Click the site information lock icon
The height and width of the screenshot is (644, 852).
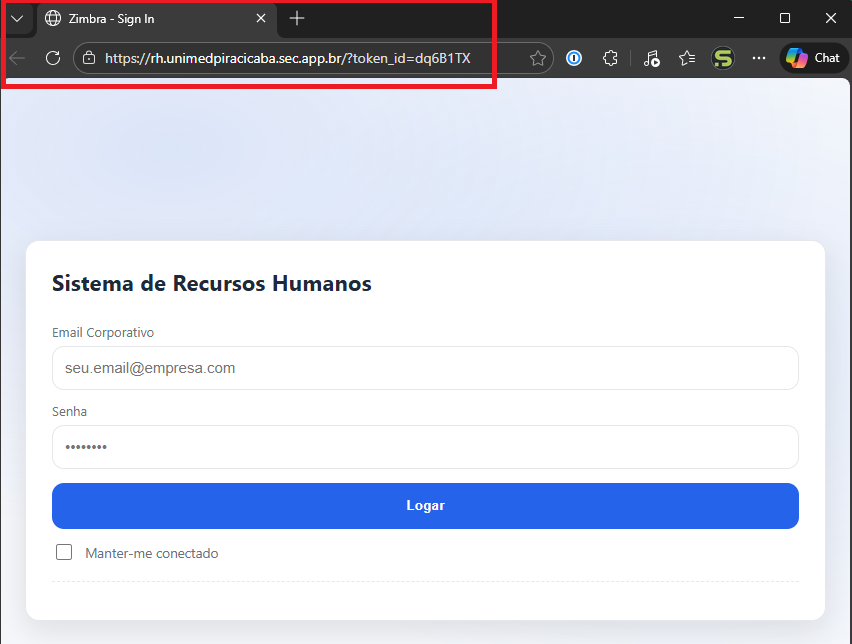click(89, 58)
